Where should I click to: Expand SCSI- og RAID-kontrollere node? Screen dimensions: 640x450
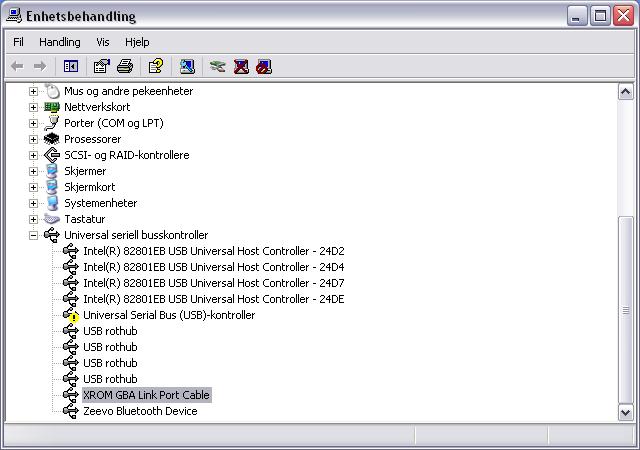click(x=33, y=155)
